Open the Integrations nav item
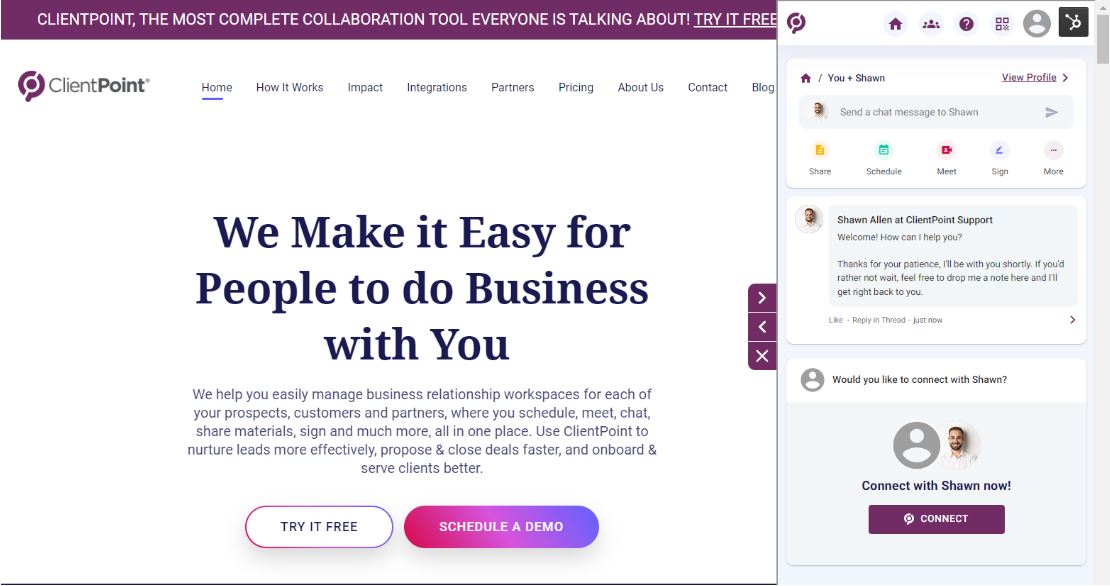Viewport: 1110px width, 586px height. pos(437,88)
